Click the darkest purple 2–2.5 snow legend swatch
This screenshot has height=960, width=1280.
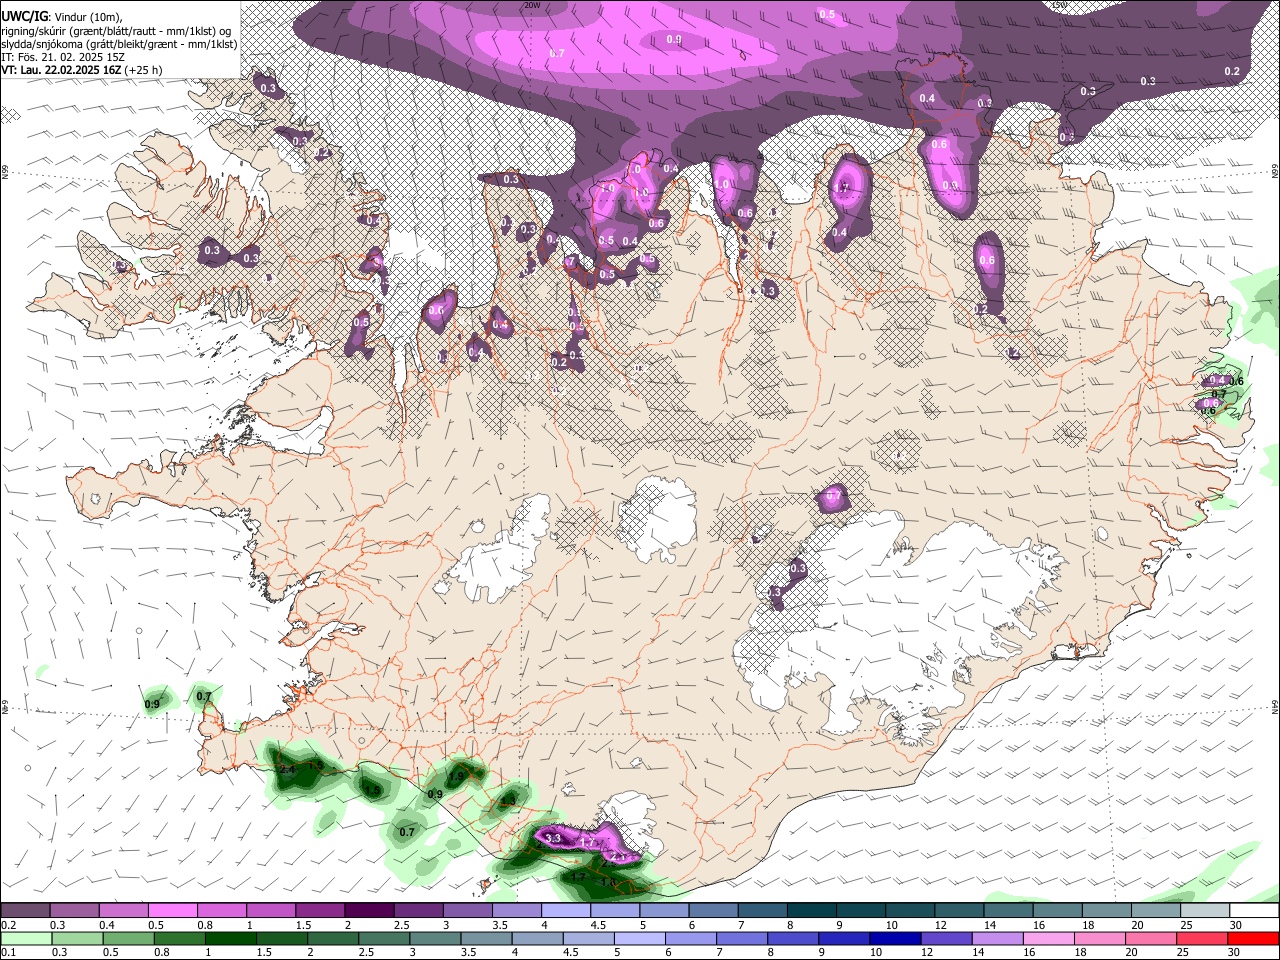pos(369,910)
